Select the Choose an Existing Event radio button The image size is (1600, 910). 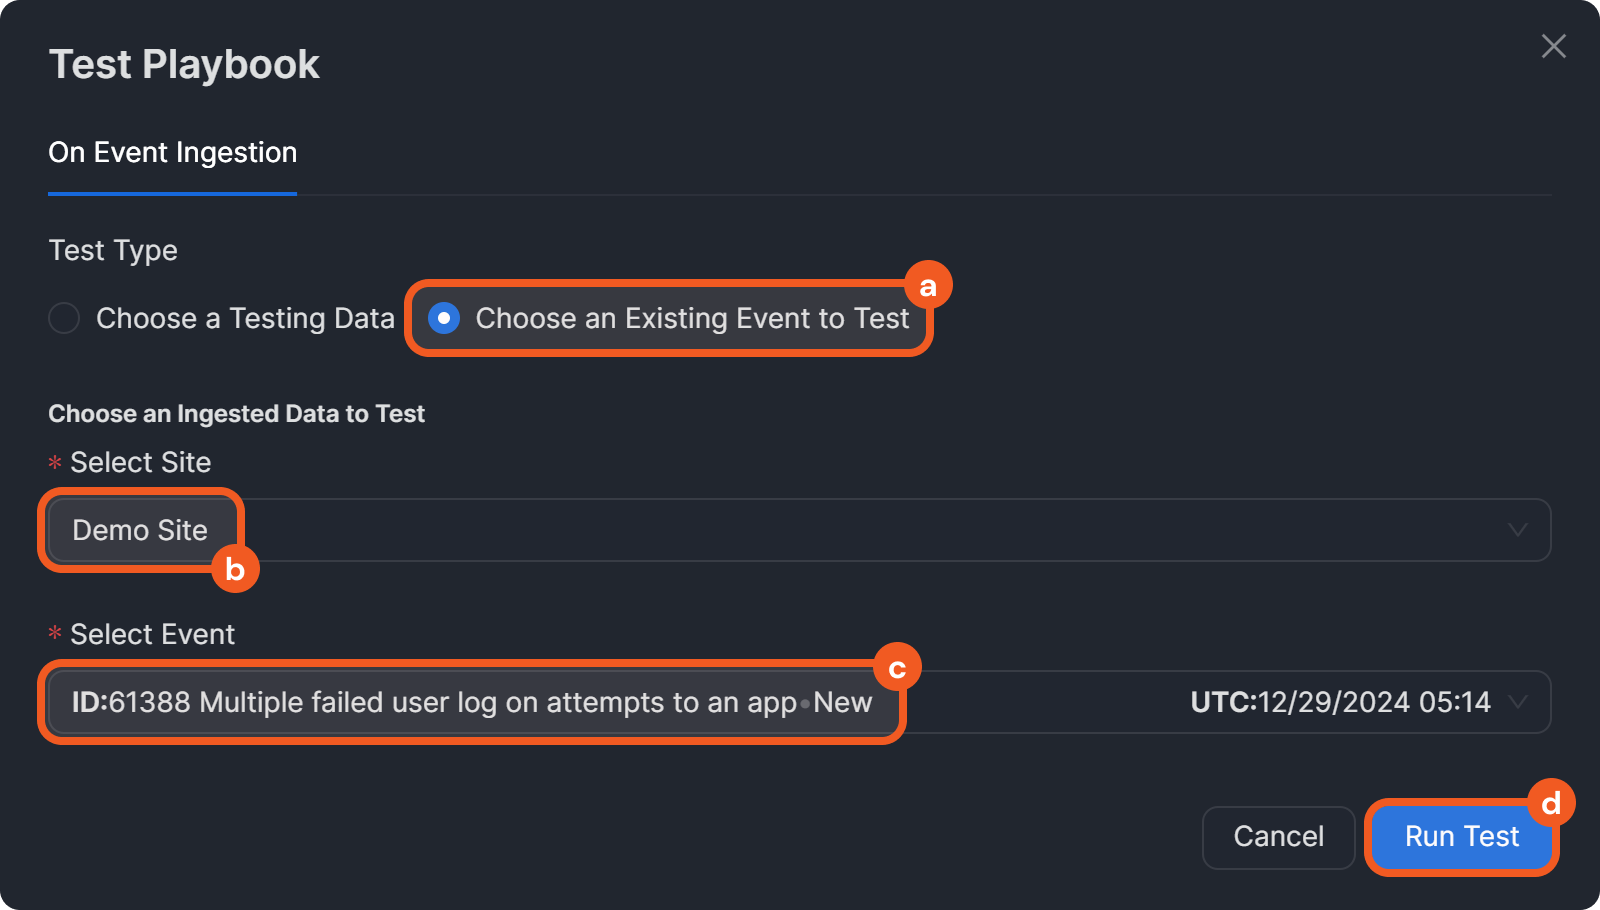point(444,318)
